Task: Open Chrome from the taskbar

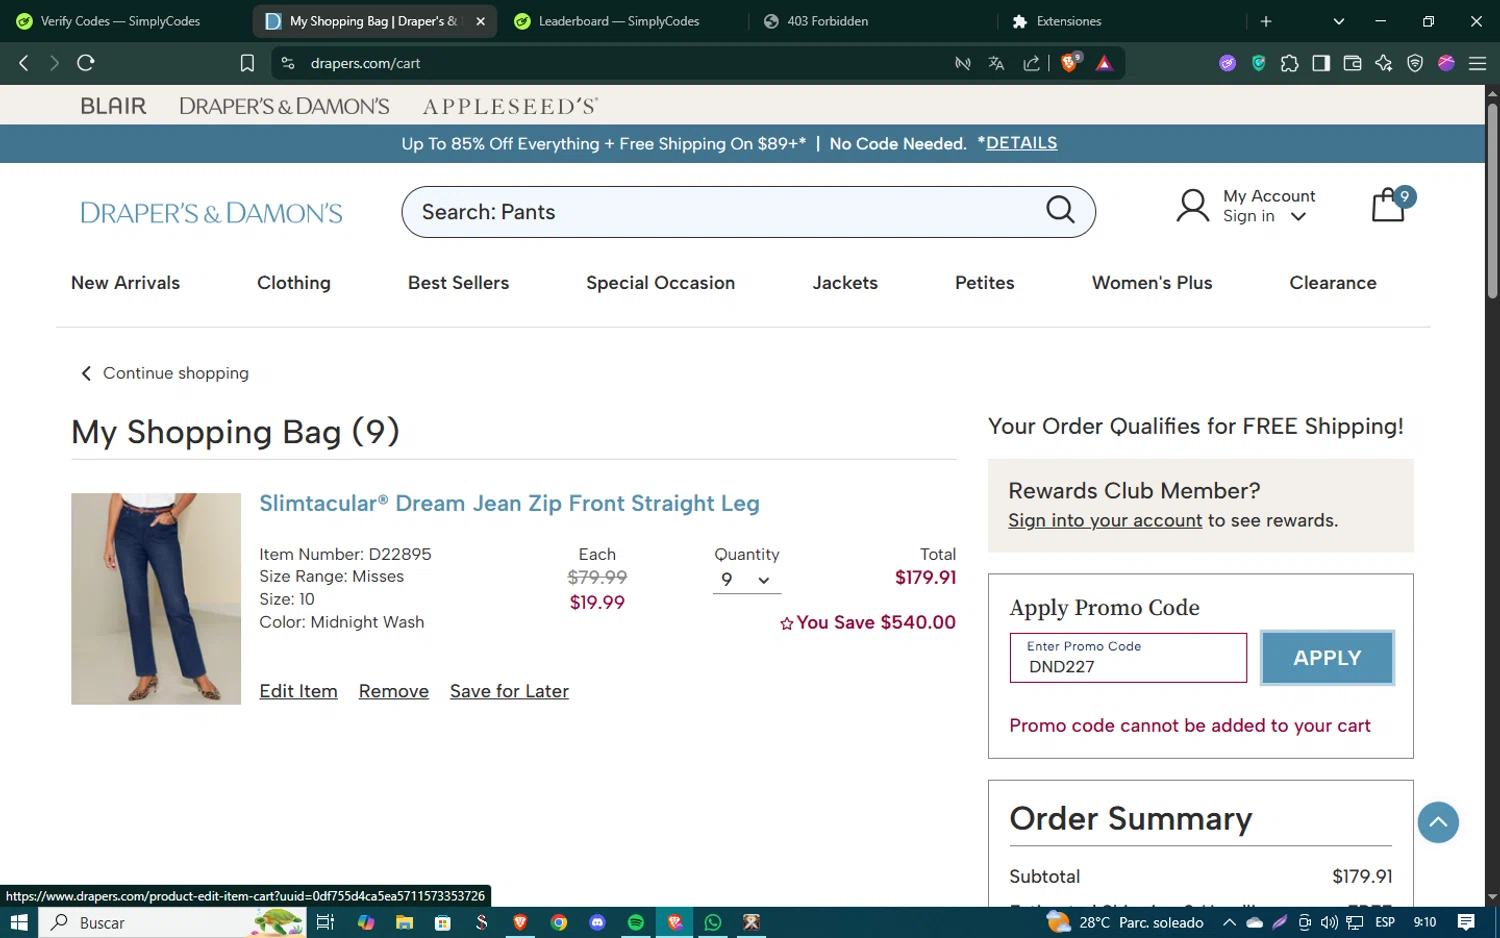Action: pyautogui.click(x=559, y=922)
